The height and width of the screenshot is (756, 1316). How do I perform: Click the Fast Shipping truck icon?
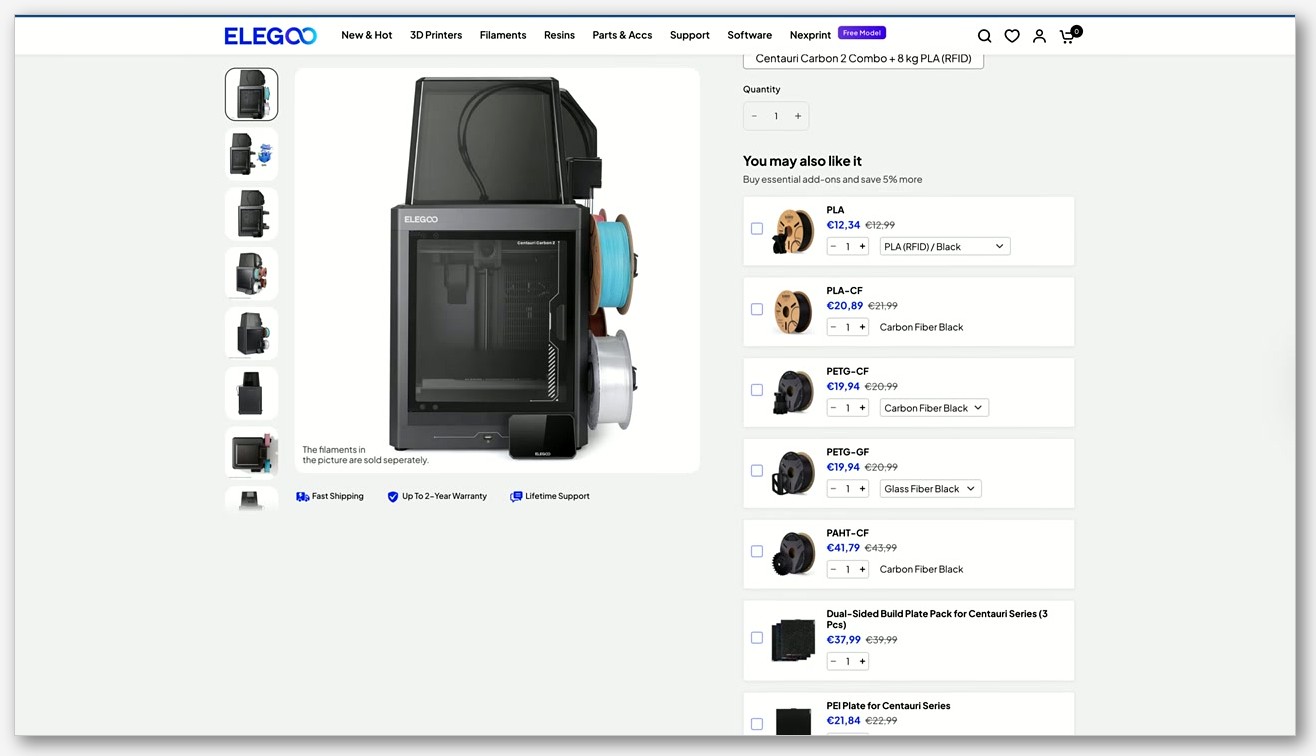pyautogui.click(x=302, y=496)
